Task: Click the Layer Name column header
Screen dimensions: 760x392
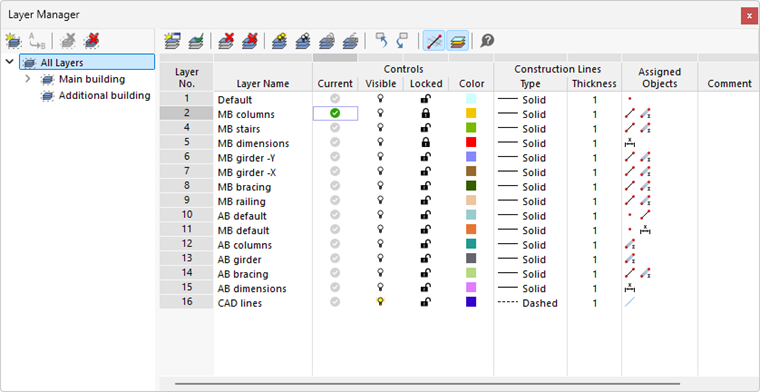Action: tap(263, 84)
